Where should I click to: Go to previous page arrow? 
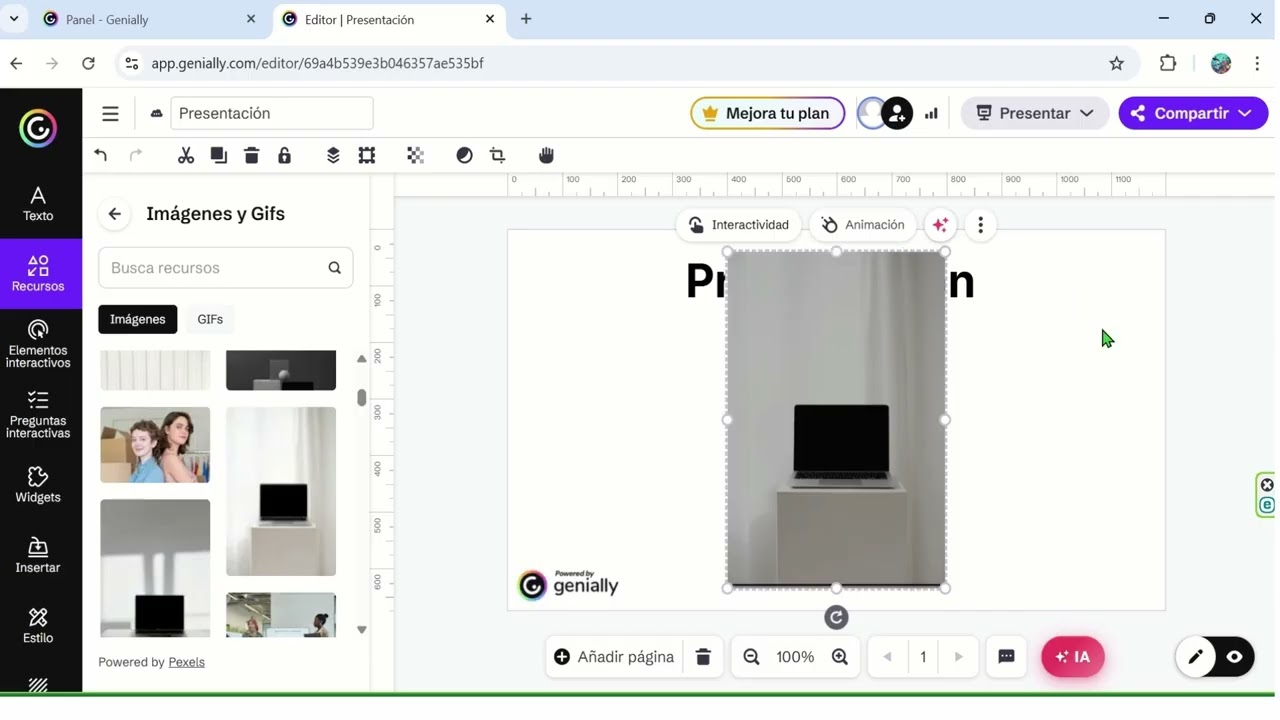[x=887, y=657]
